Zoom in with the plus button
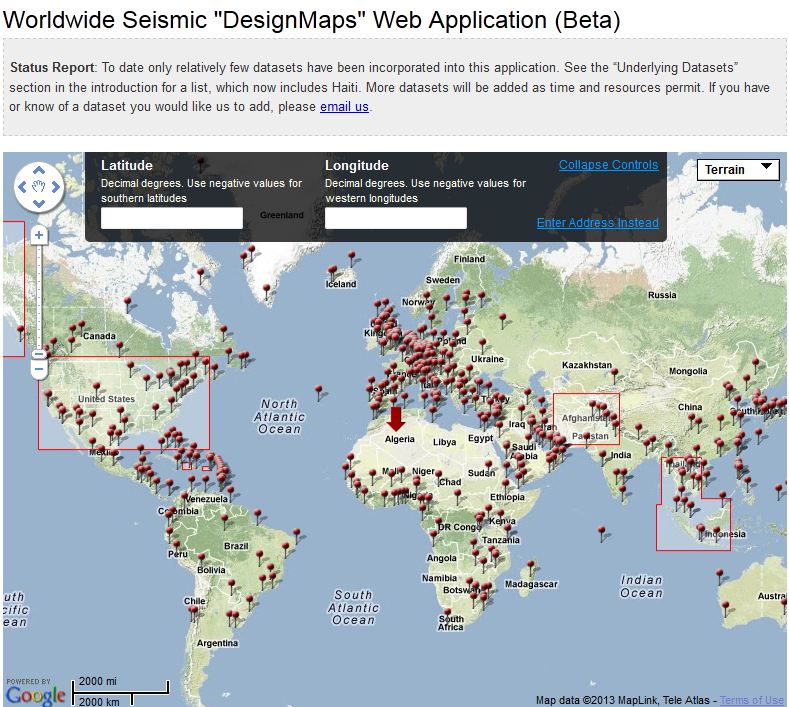The width and height of the screenshot is (789, 707). tap(39, 236)
